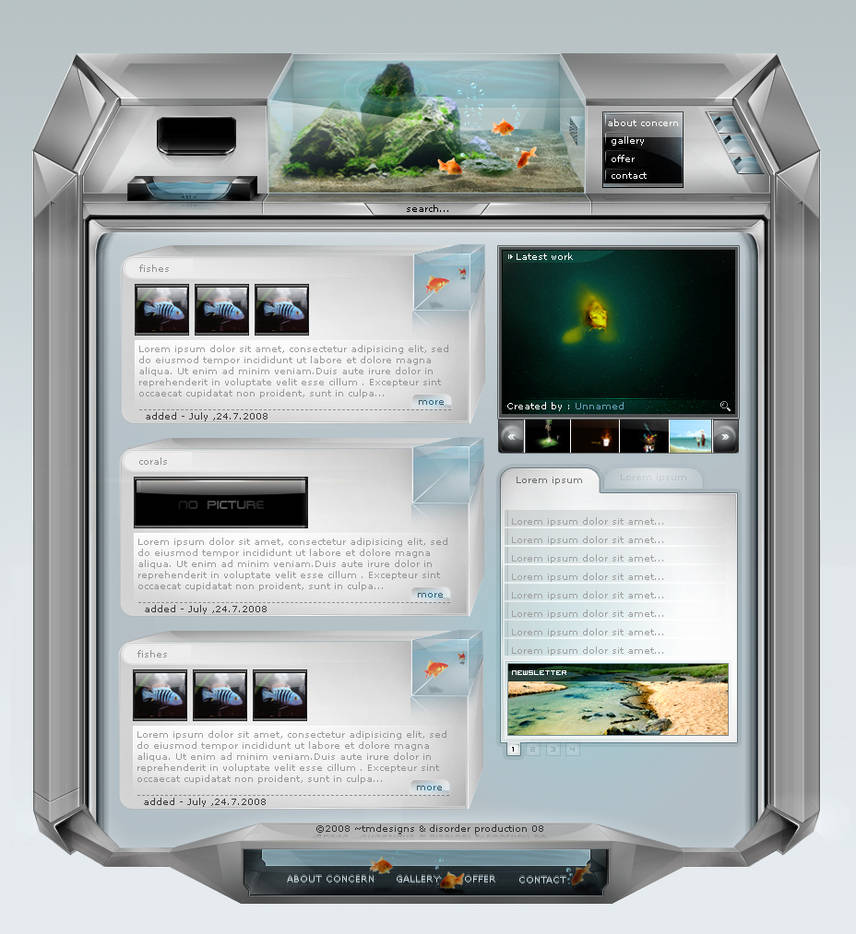Switch to the faded second 'Lorem ipsum' tab
The height and width of the screenshot is (934, 856).
point(652,478)
